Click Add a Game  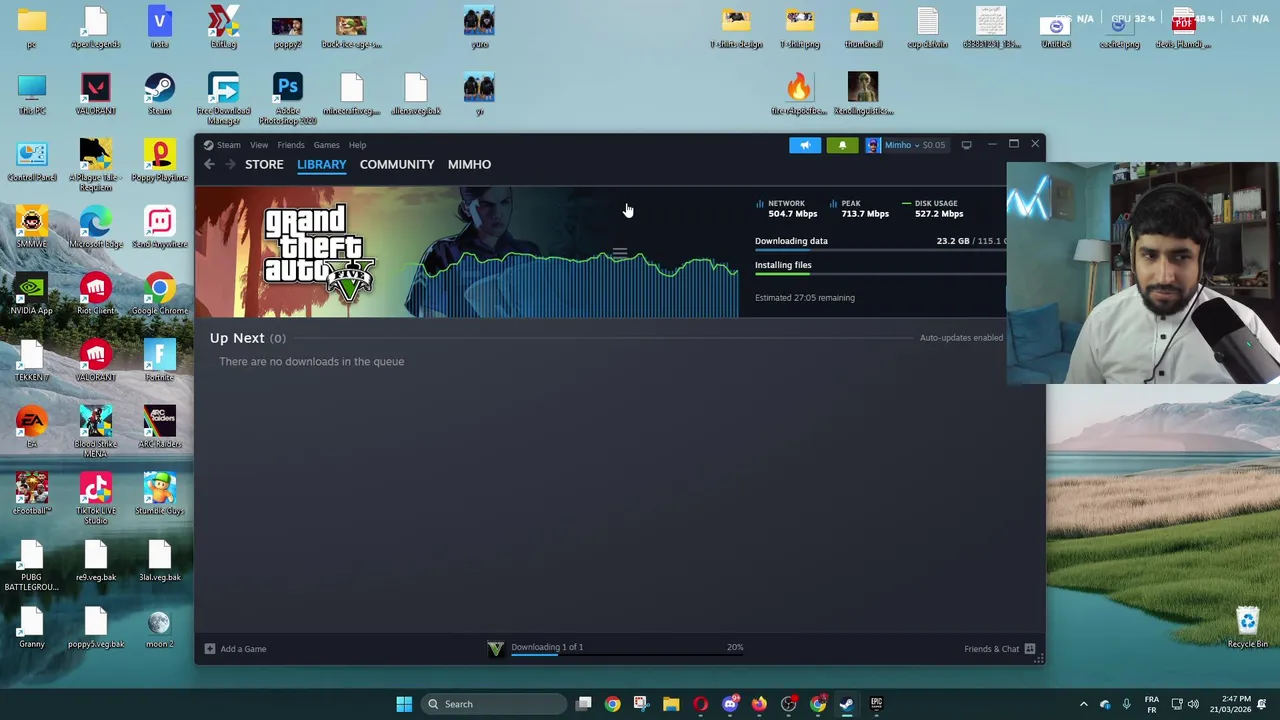(x=236, y=649)
